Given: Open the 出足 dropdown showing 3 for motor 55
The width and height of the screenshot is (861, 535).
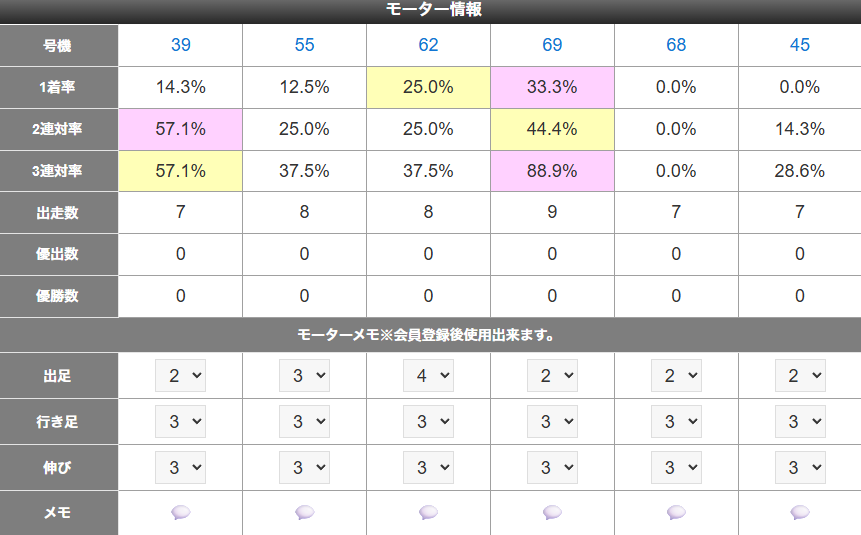Looking at the screenshot, I should coord(305,376).
